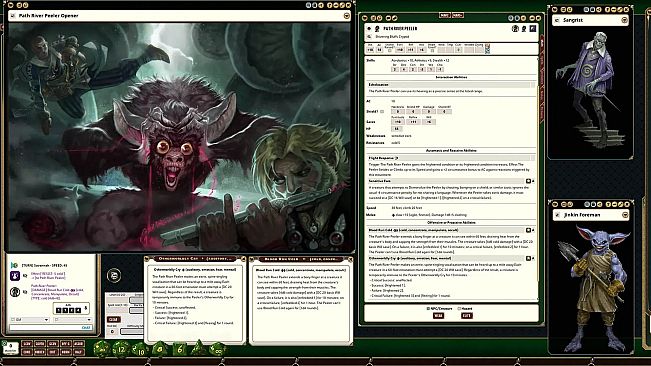Click the Fortitude save value
This screenshot has width=651, height=366.
(x=398, y=122)
